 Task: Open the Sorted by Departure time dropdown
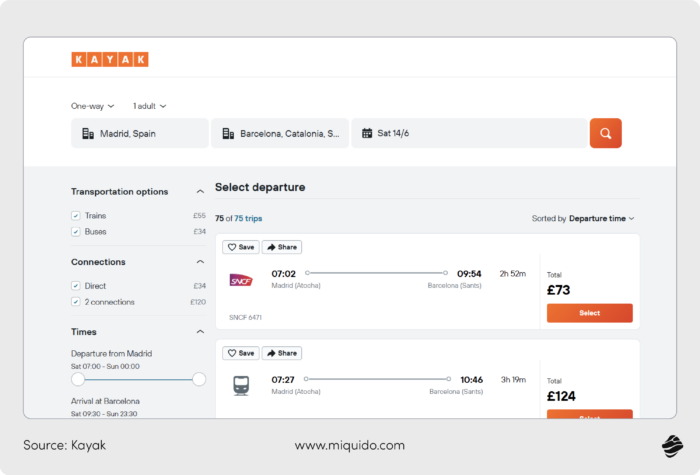[x=583, y=218]
